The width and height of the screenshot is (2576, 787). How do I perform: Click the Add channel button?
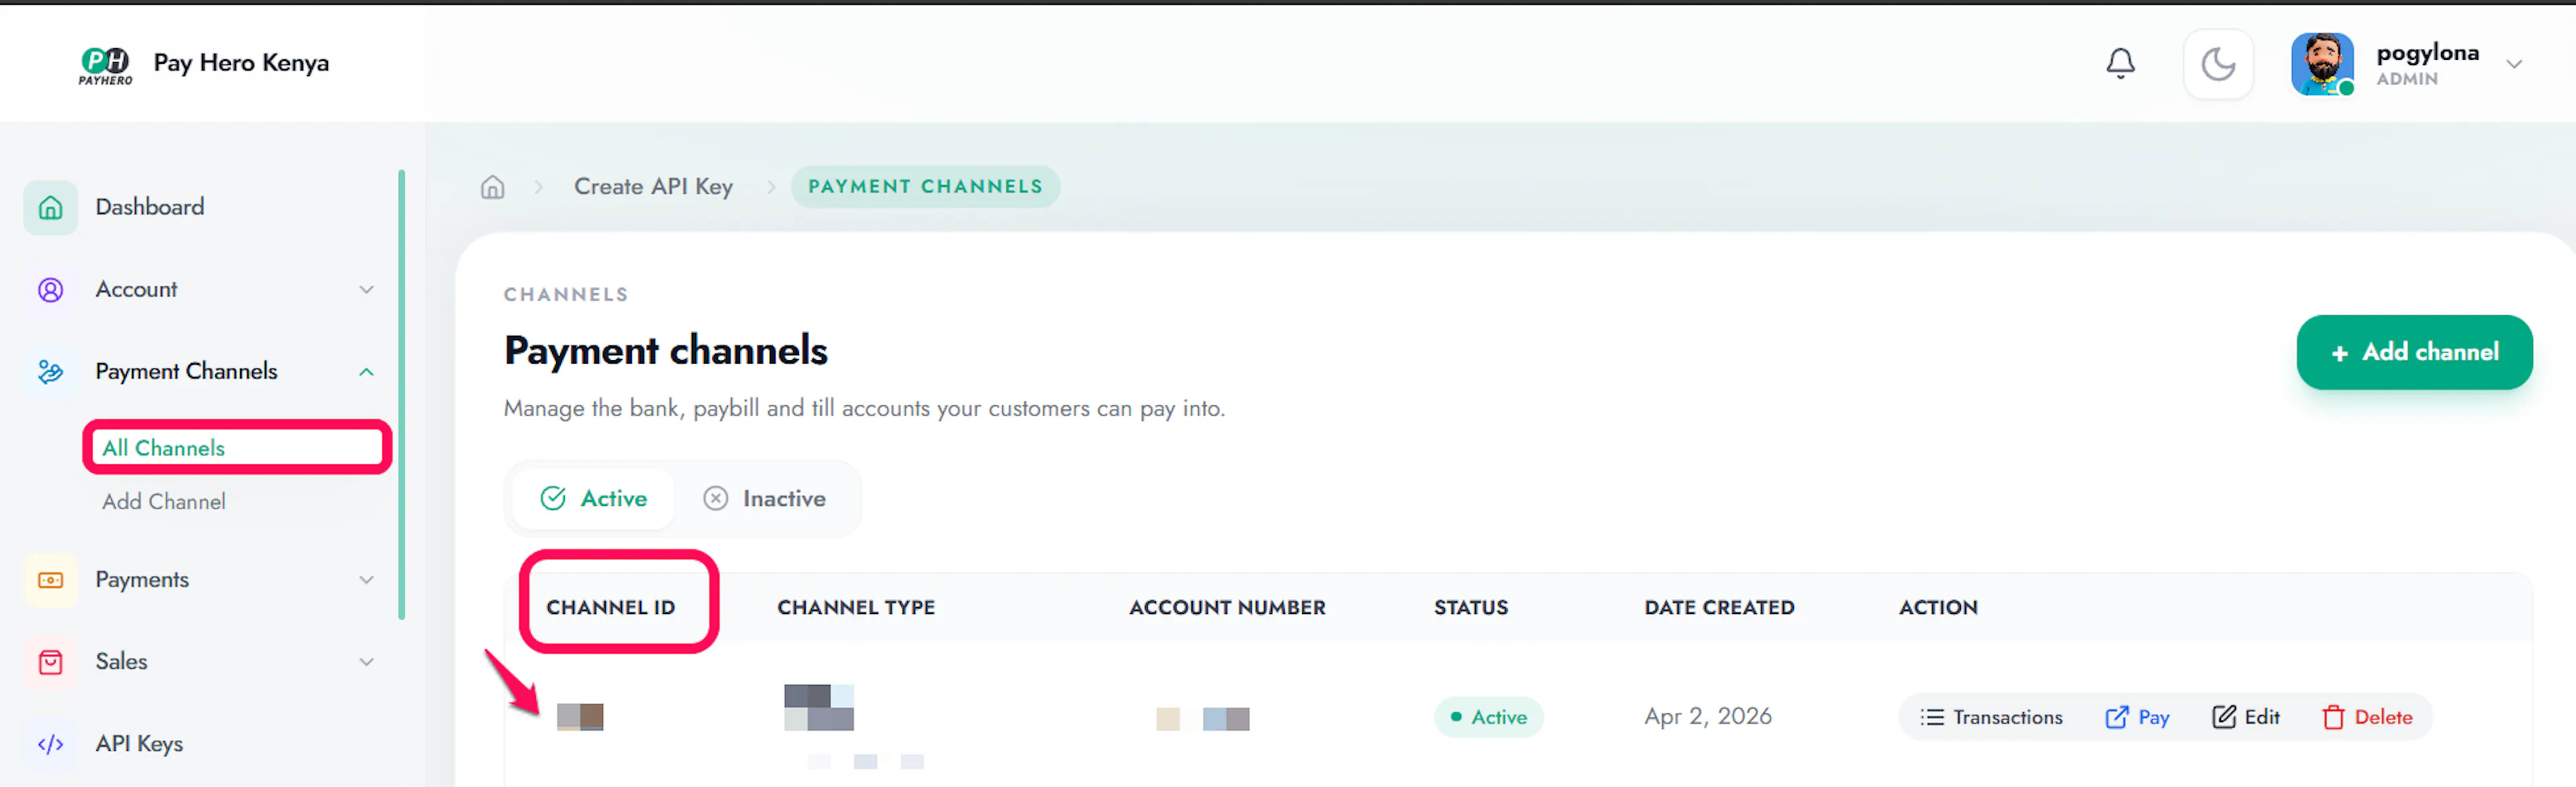tap(2414, 352)
